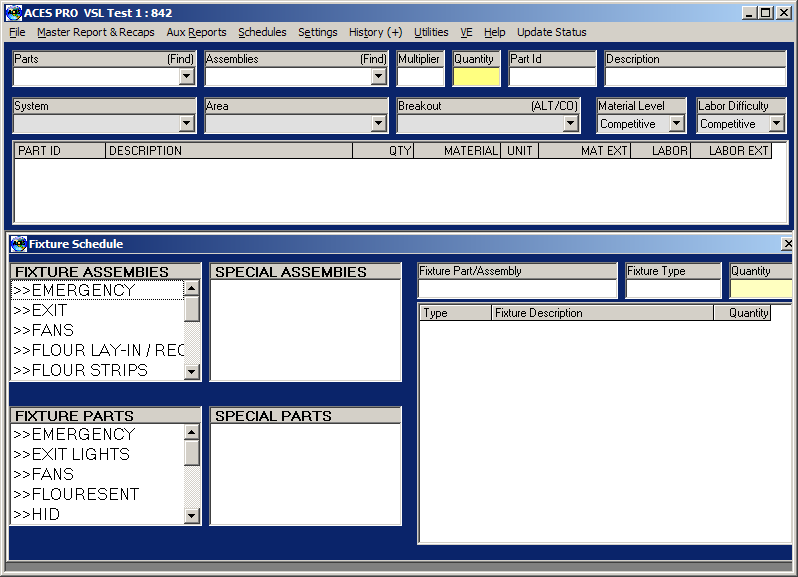Click the MAT EXT column header
This screenshot has width=798, height=577.
point(585,151)
